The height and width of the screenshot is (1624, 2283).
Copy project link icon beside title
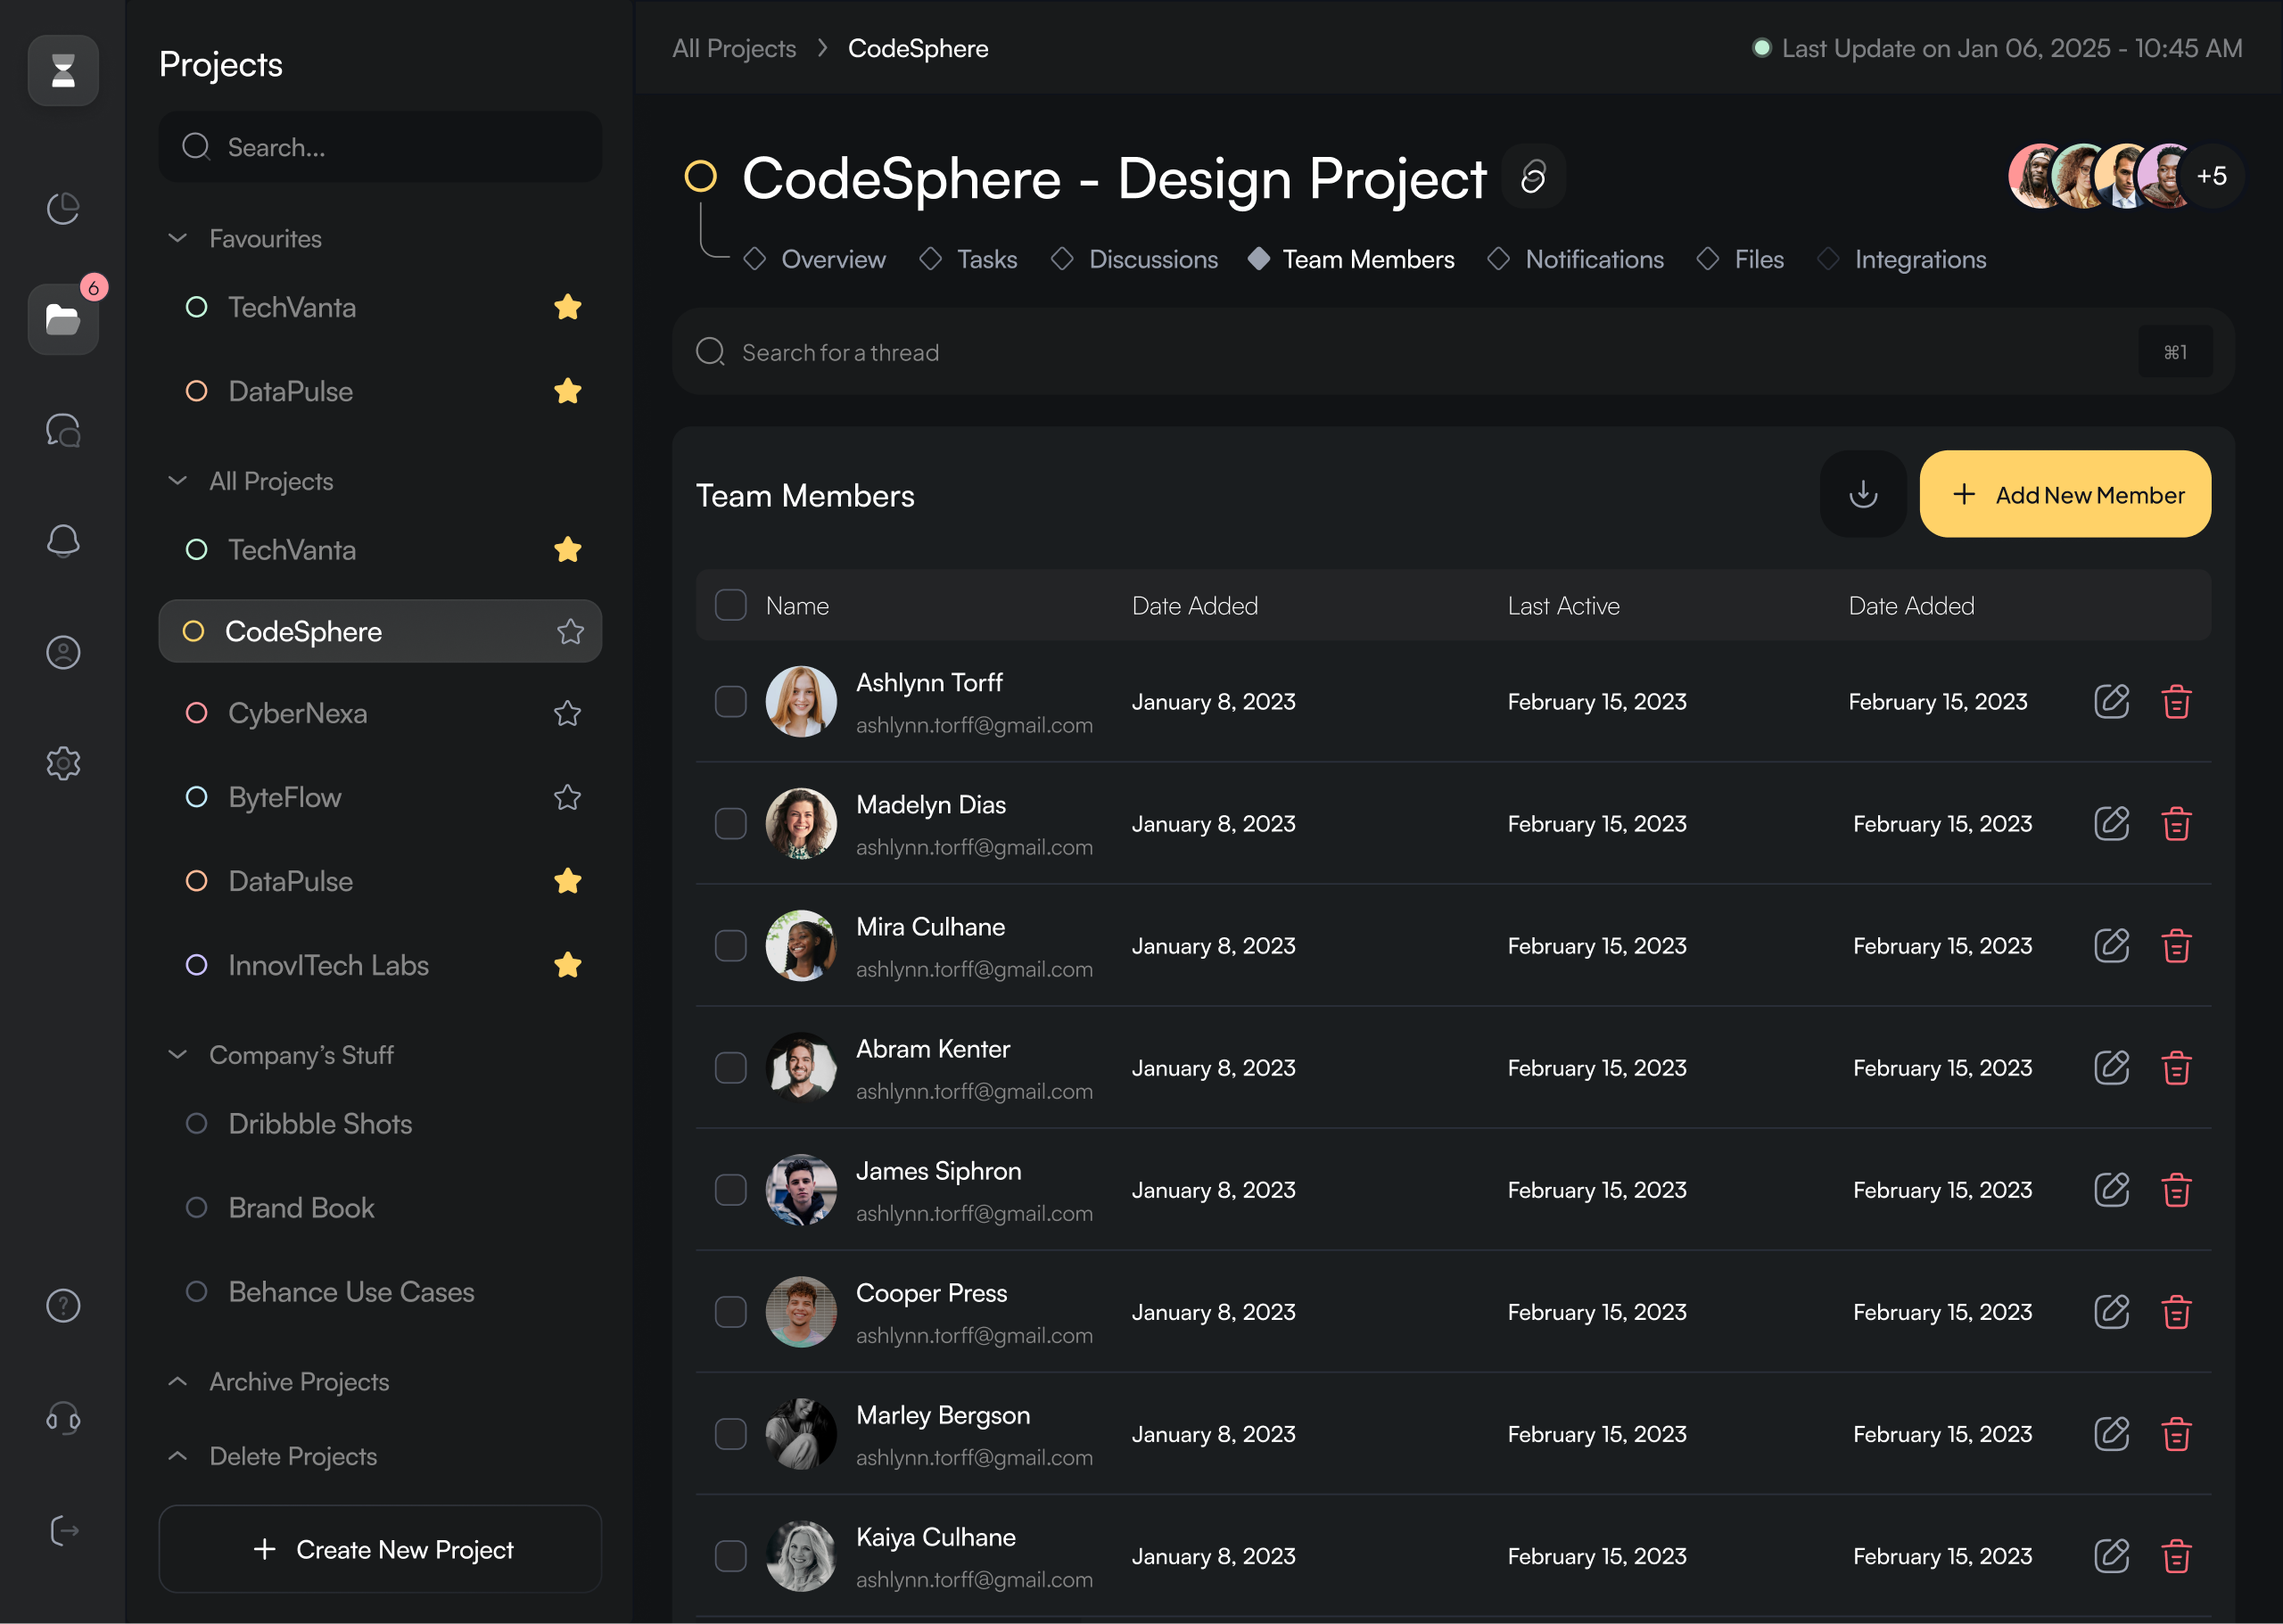click(x=1533, y=177)
